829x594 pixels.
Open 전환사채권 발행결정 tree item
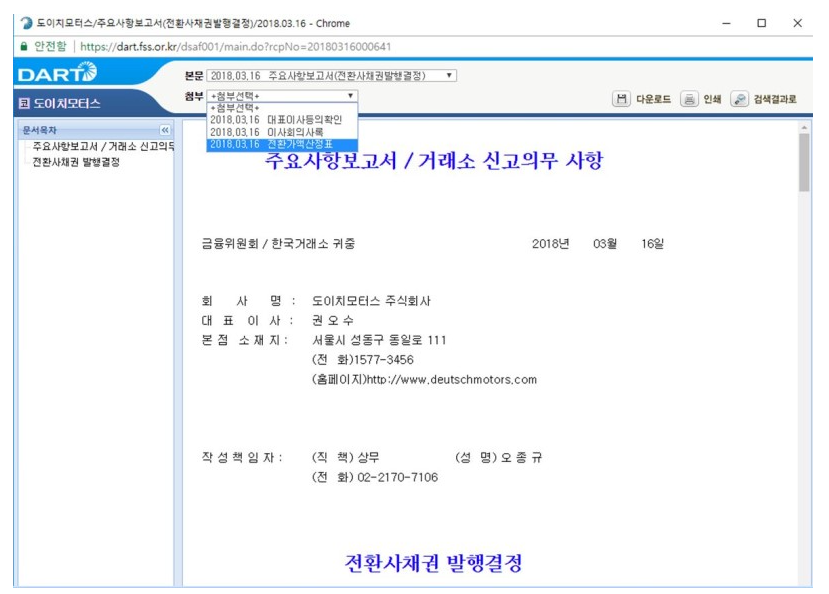click(76, 162)
